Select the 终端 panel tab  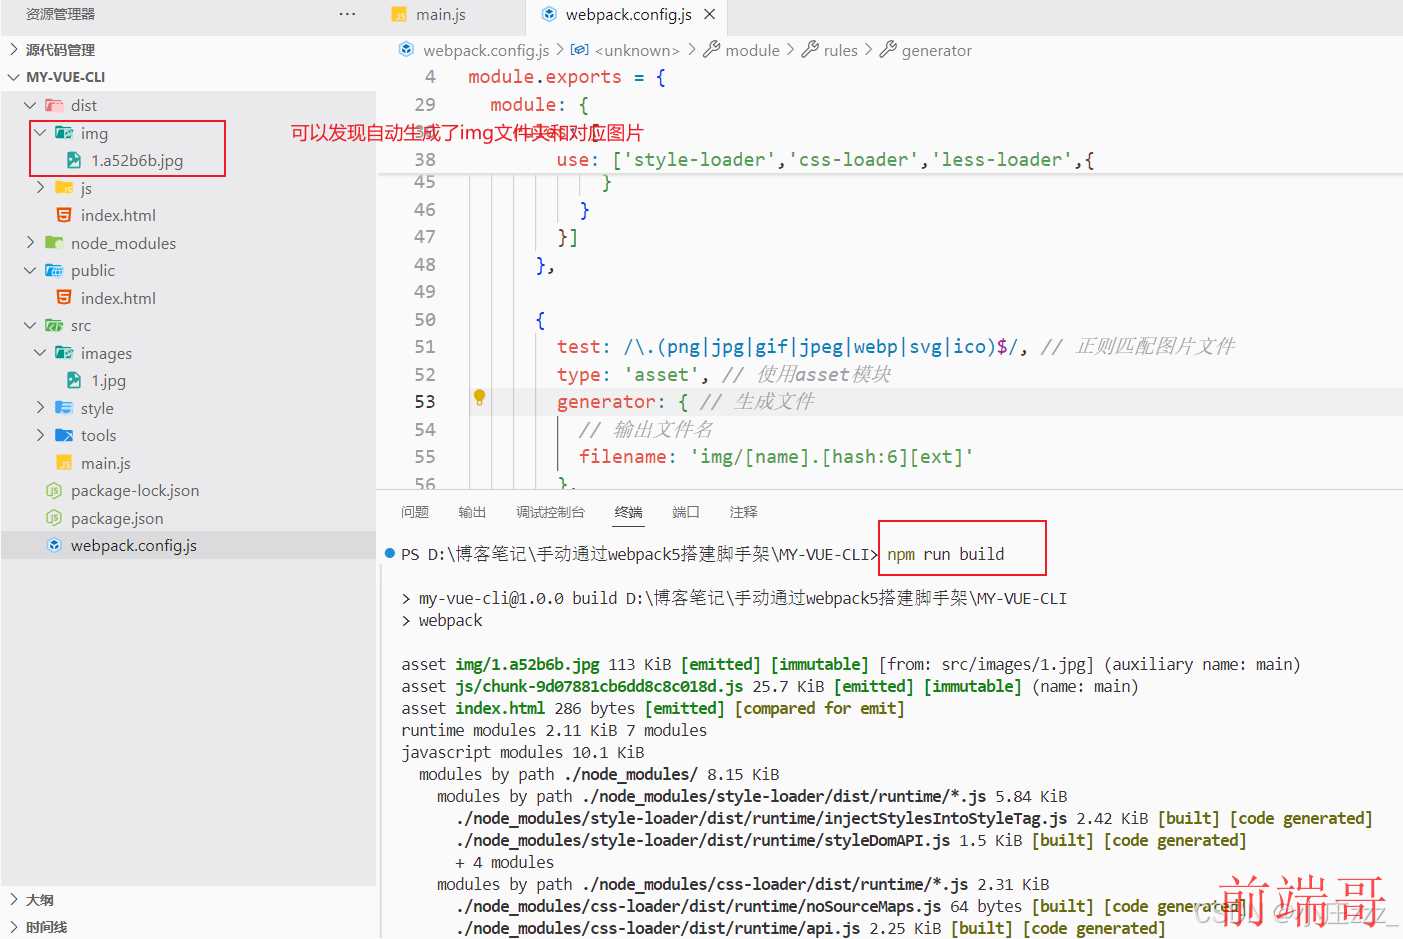click(629, 512)
